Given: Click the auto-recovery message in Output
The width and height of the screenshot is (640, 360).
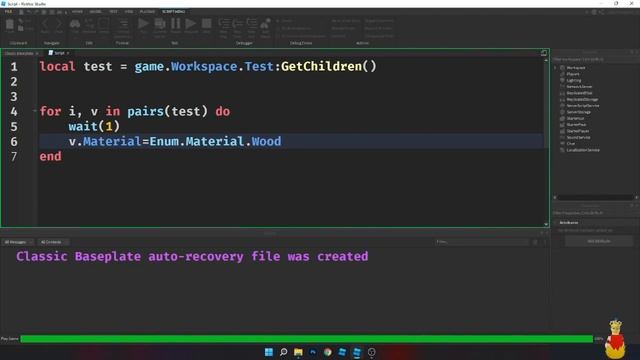Looking at the screenshot, I should pyautogui.click(x=192, y=256).
